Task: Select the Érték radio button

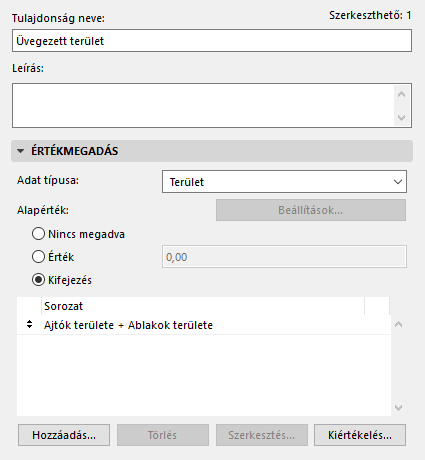Action: pyautogui.click(x=38, y=257)
